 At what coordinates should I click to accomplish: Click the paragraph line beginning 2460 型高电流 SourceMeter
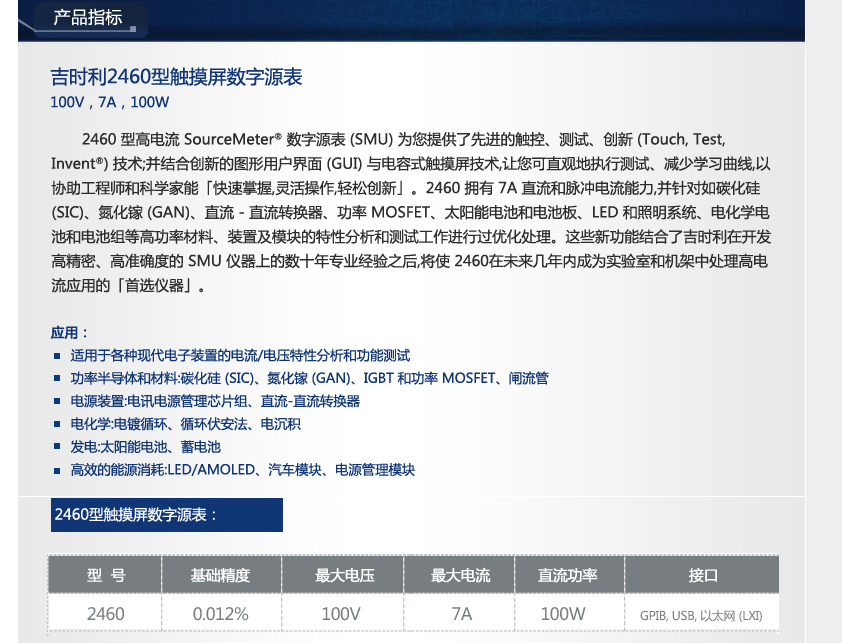pos(403,140)
